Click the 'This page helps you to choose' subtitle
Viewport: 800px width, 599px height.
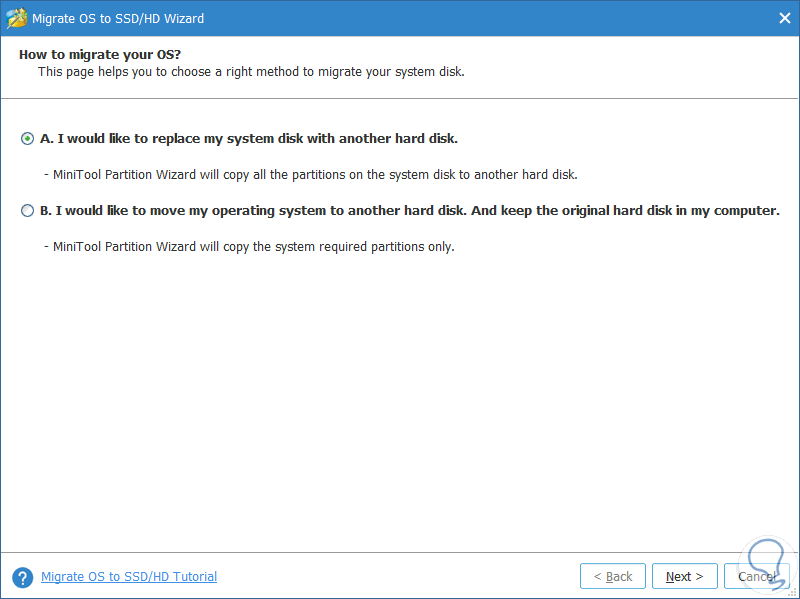[251, 72]
